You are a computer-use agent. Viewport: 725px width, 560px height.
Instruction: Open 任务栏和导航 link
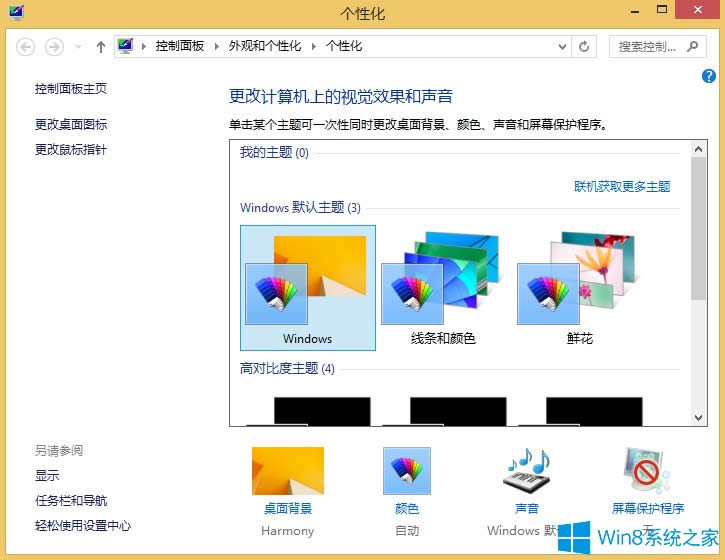pyautogui.click(x=71, y=500)
